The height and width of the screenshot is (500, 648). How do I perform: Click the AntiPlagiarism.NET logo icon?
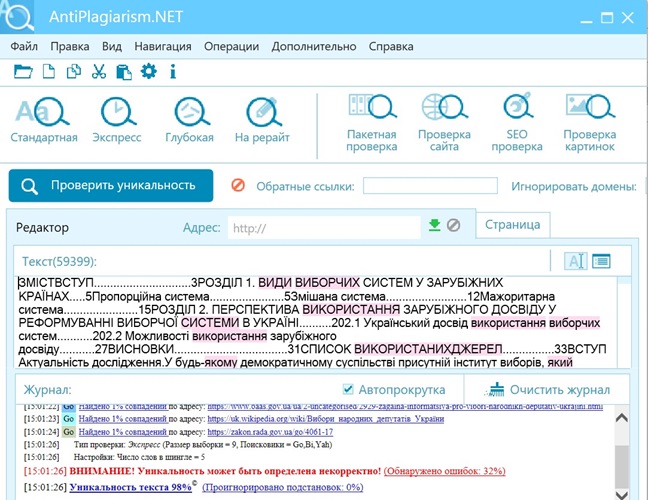coord(17,17)
